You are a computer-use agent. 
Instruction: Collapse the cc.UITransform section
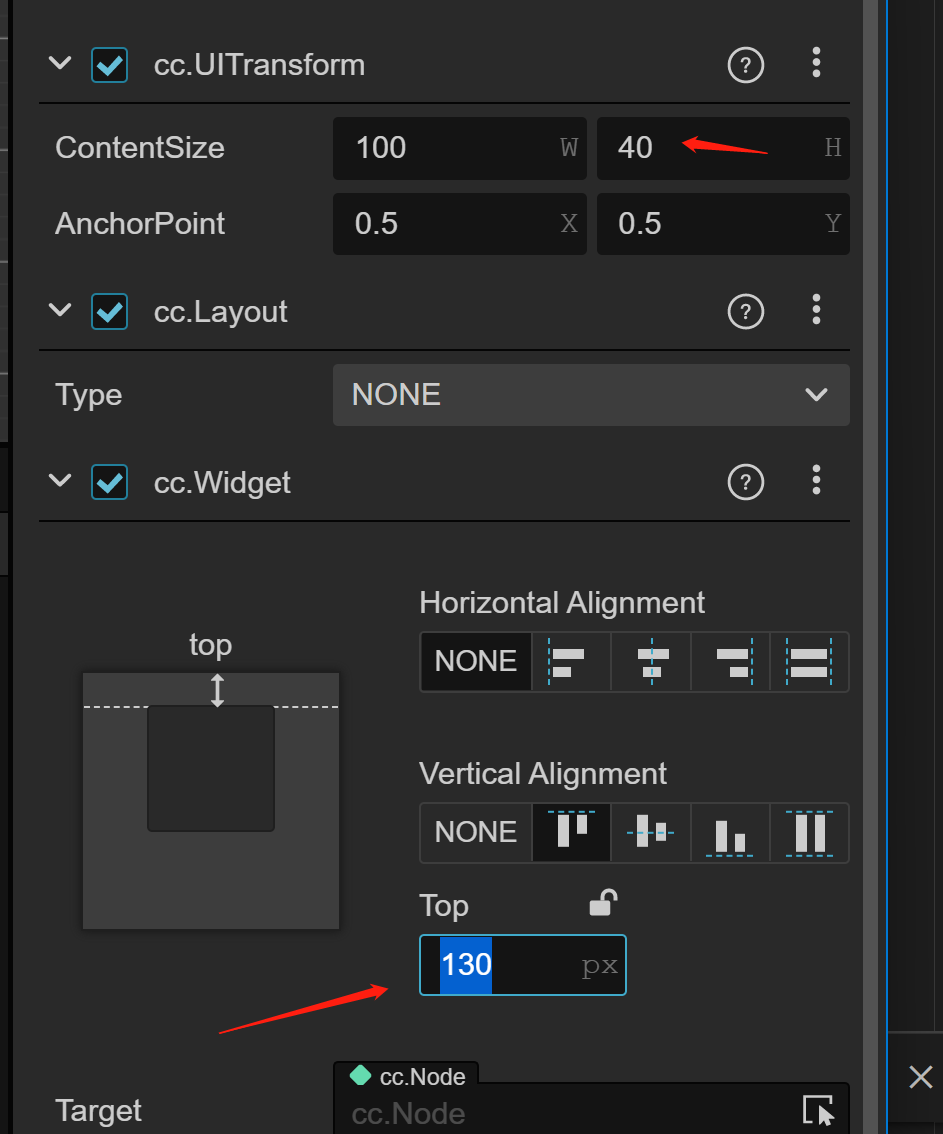(60, 64)
